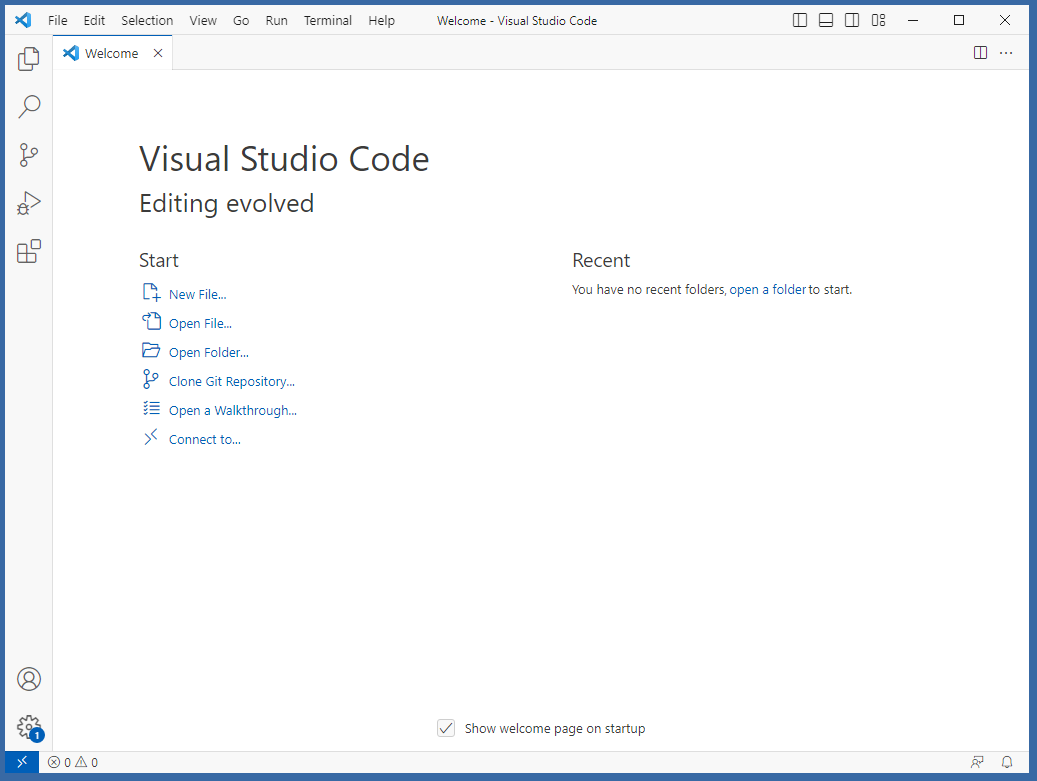Open notifications bell in status bar
The image size is (1037, 781).
pyautogui.click(x=1007, y=762)
